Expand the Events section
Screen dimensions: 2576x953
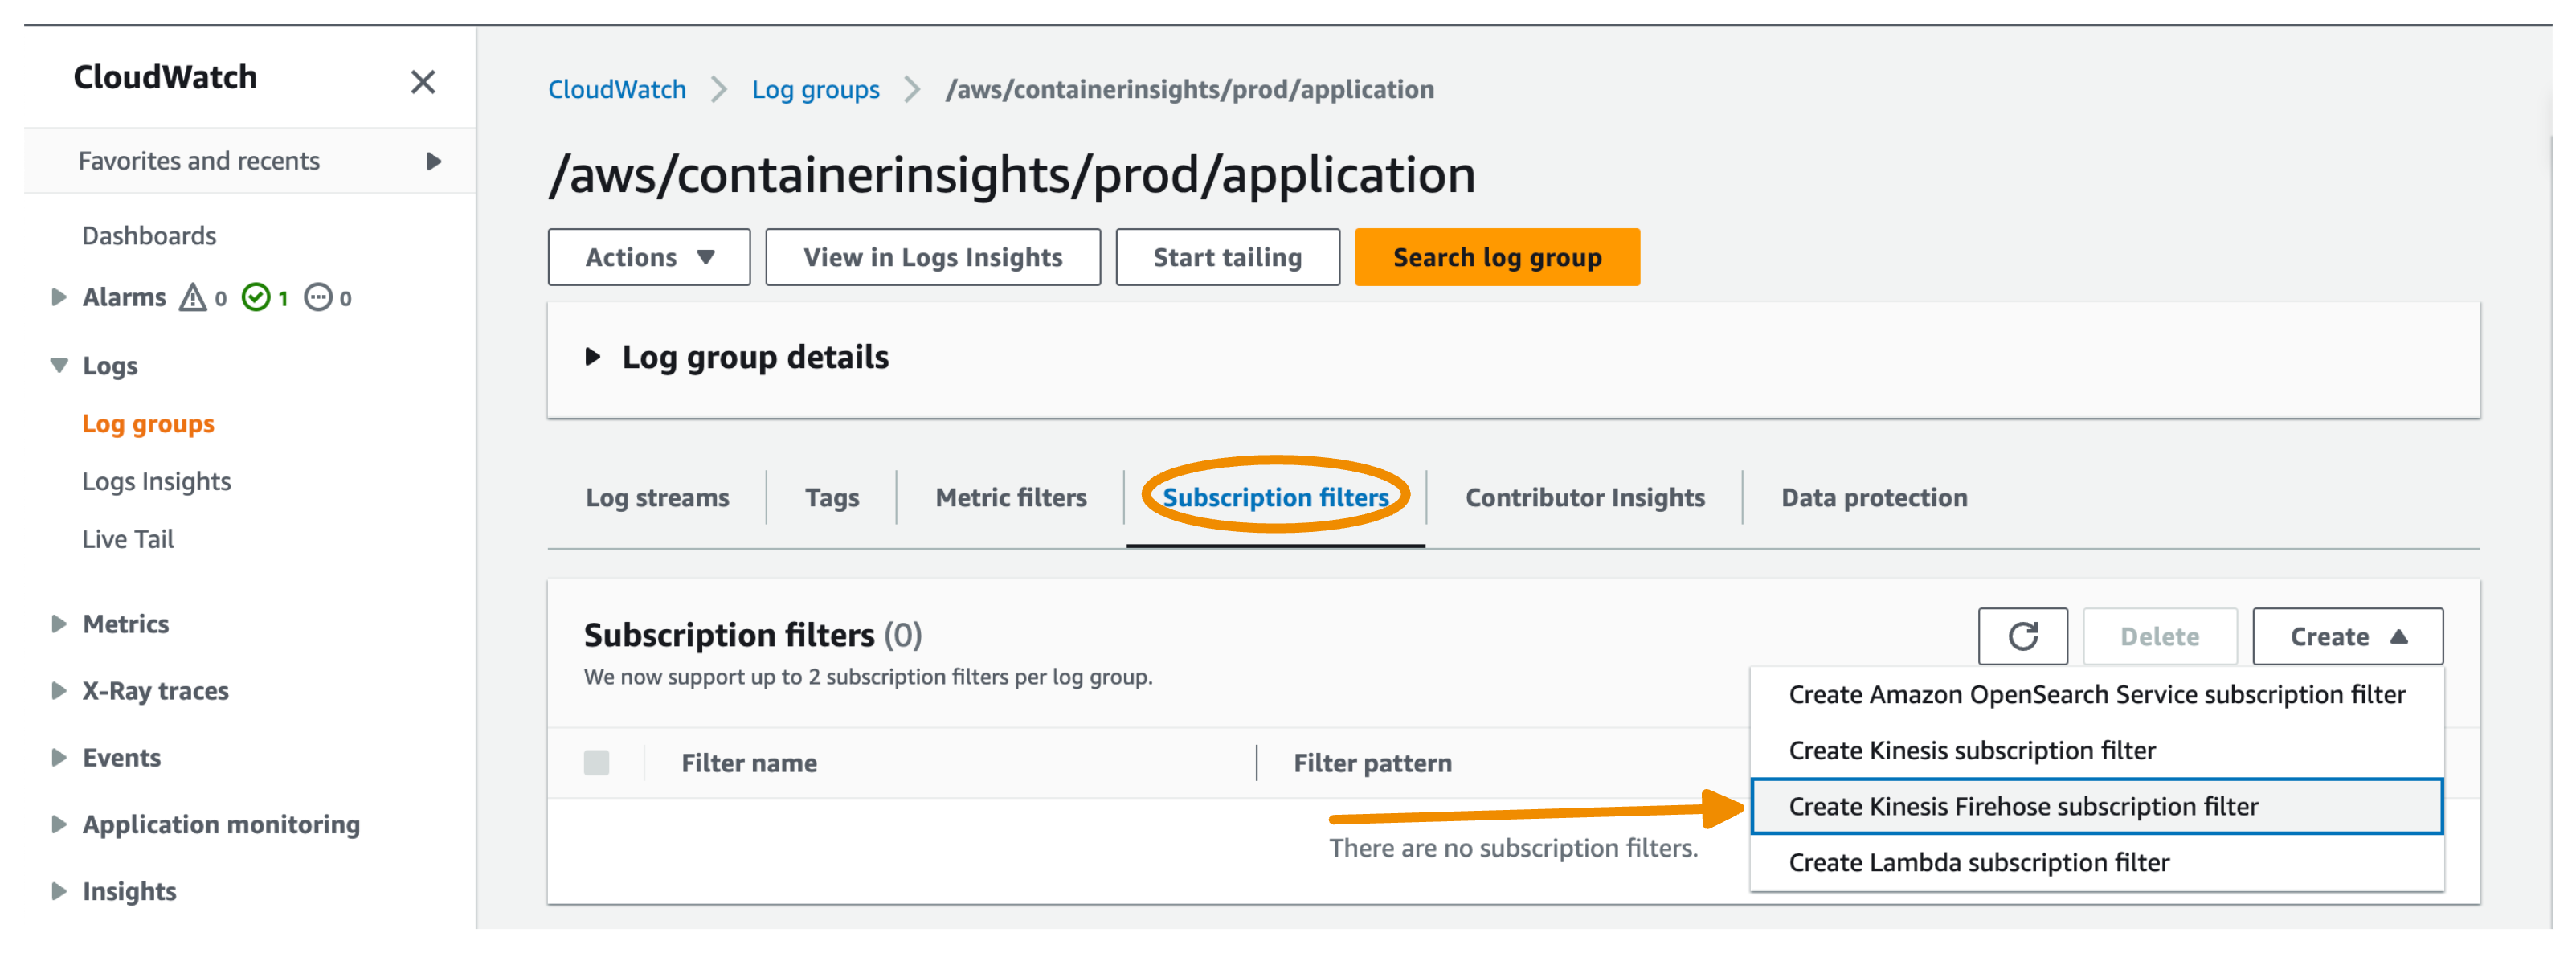(59, 757)
